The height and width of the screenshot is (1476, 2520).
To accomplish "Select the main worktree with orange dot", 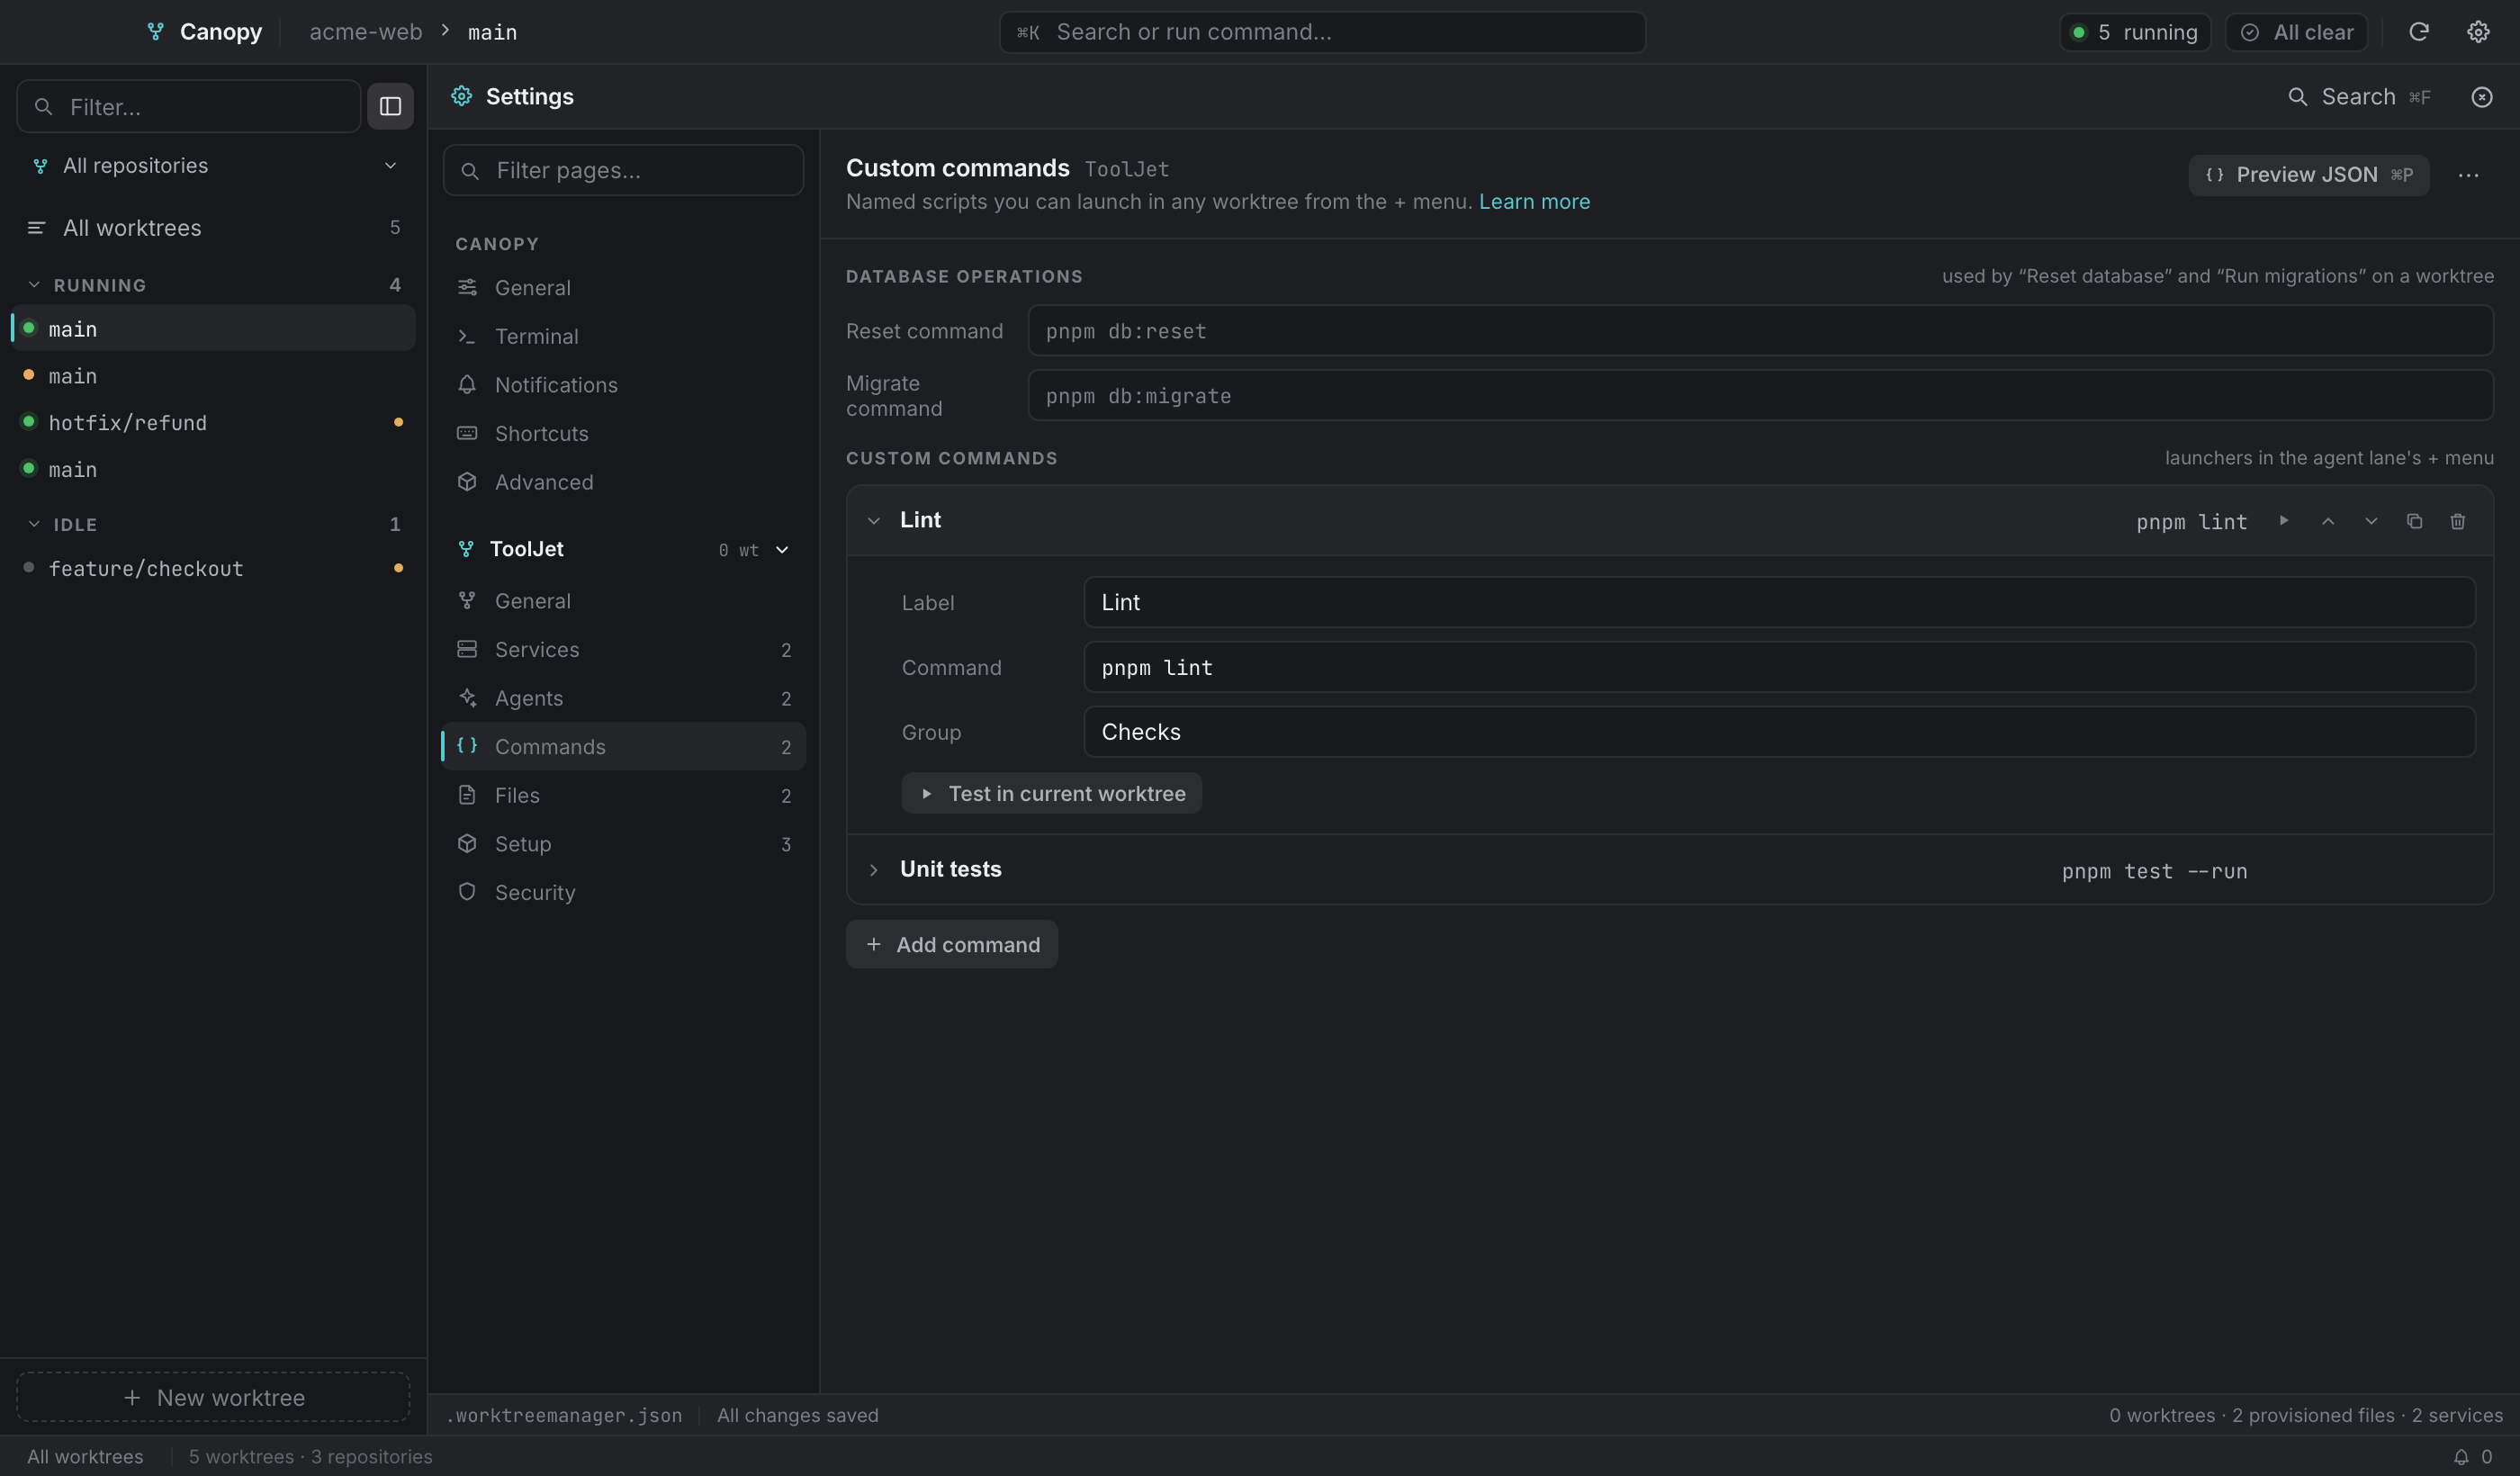I will (213, 375).
